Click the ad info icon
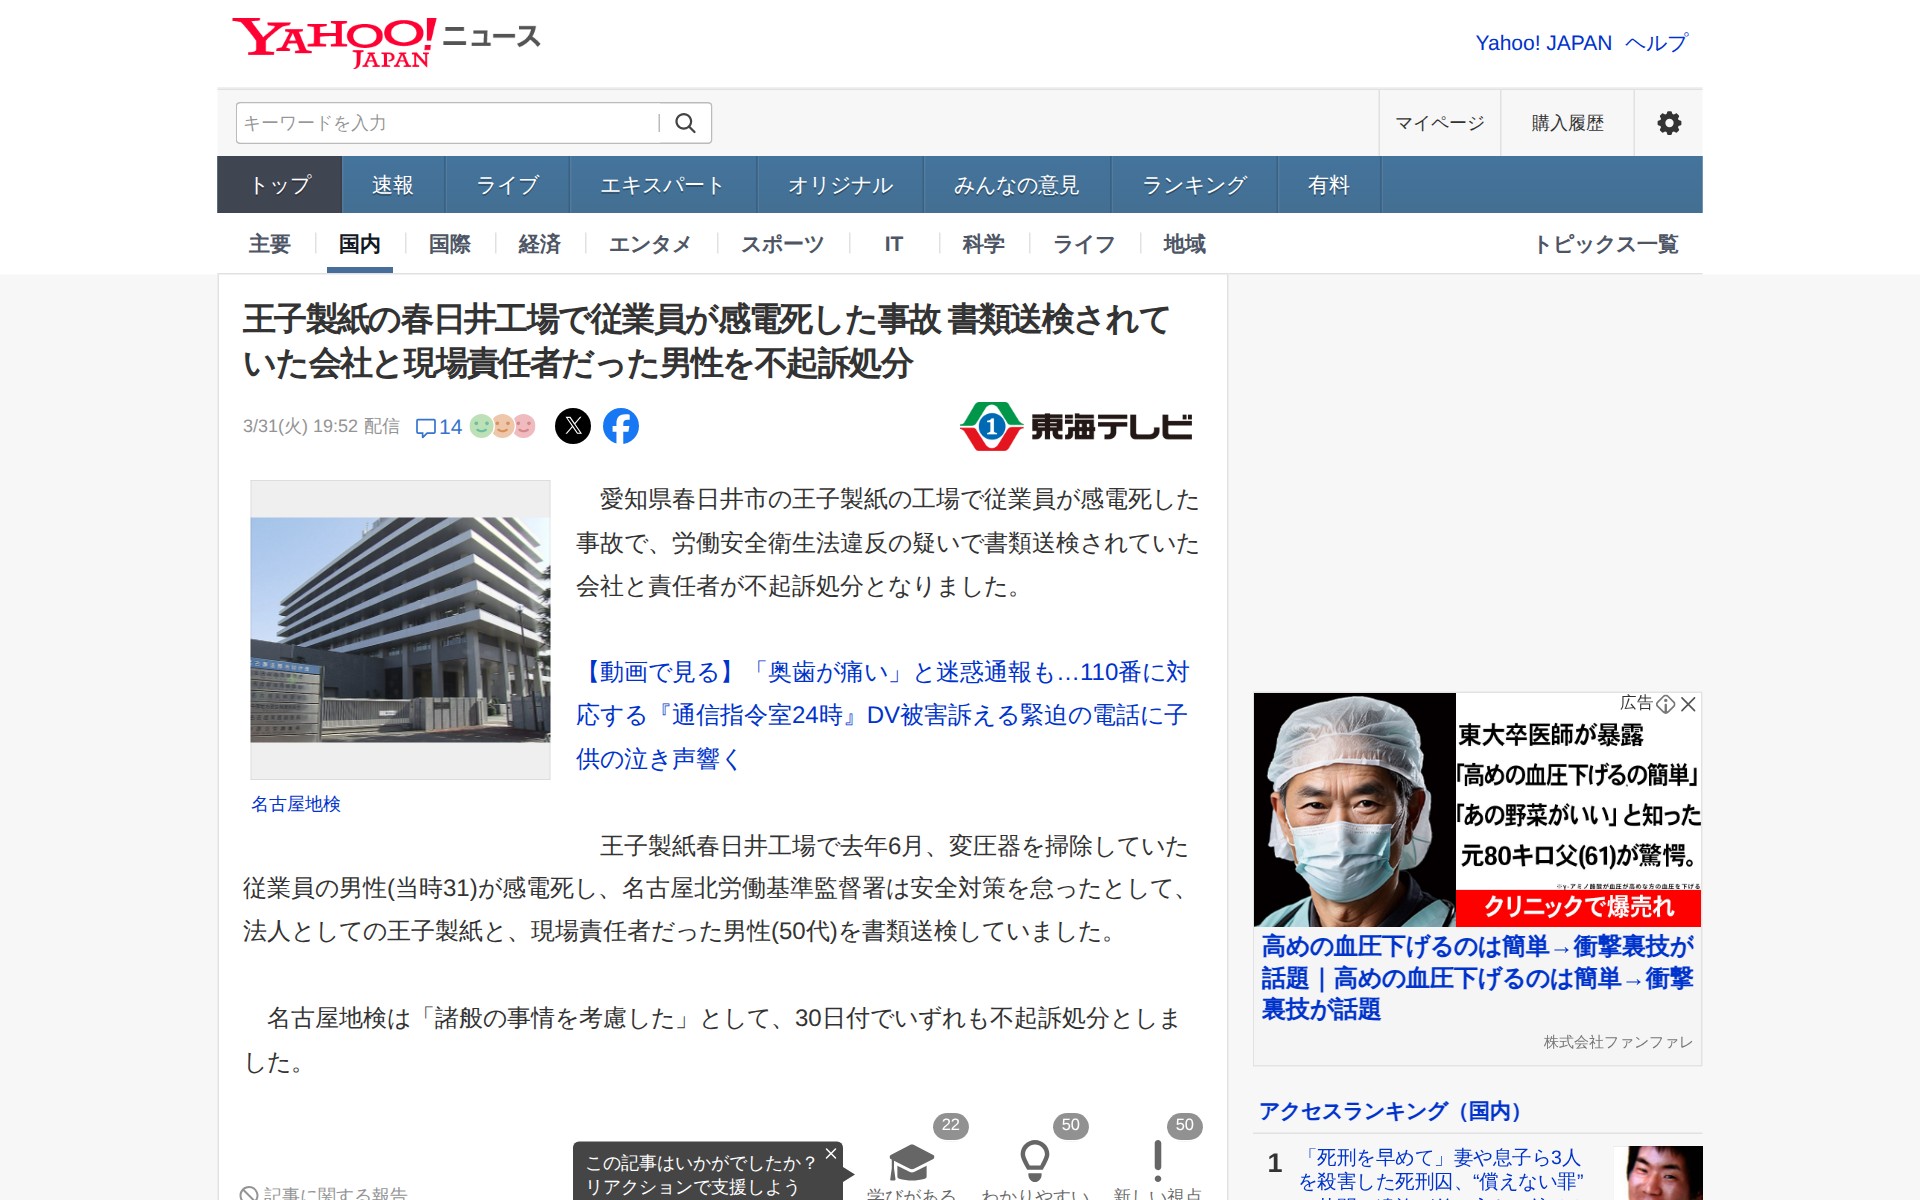This screenshot has width=1920, height=1200. pos(1666,704)
